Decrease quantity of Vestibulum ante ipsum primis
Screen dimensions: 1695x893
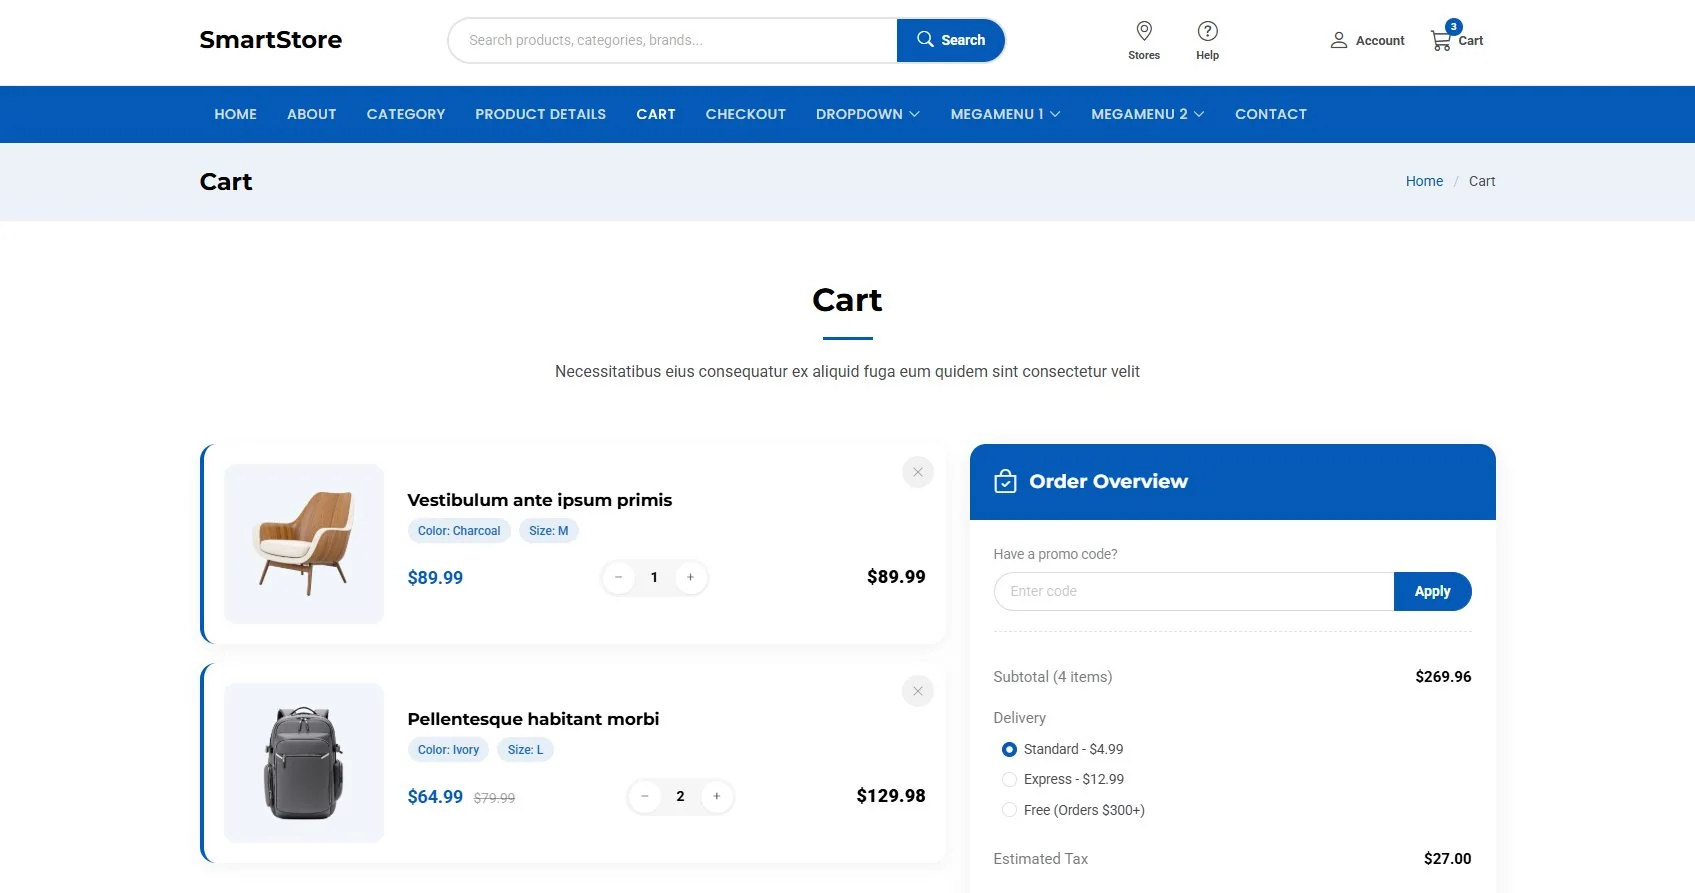coord(619,577)
